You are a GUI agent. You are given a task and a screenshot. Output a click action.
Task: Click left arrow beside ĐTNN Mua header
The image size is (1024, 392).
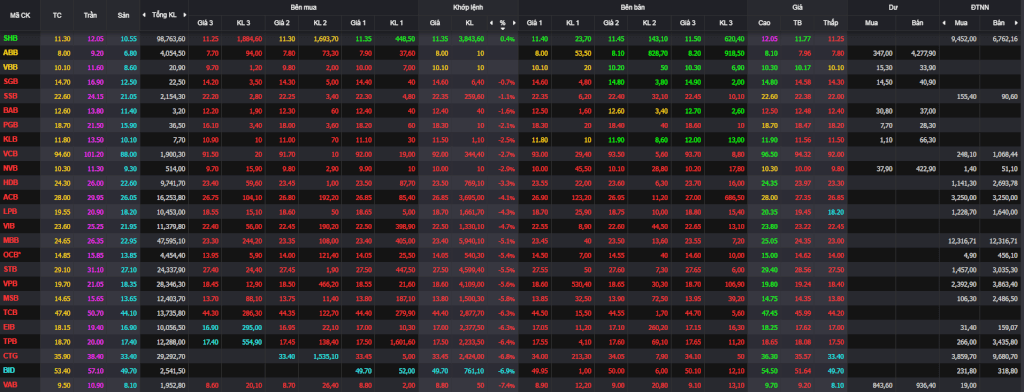click(x=943, y=22)
